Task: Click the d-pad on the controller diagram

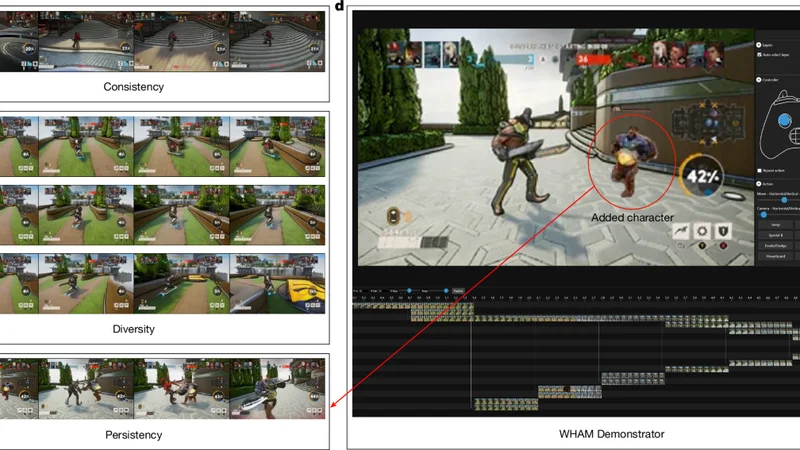Action: [x=795, y=136]
